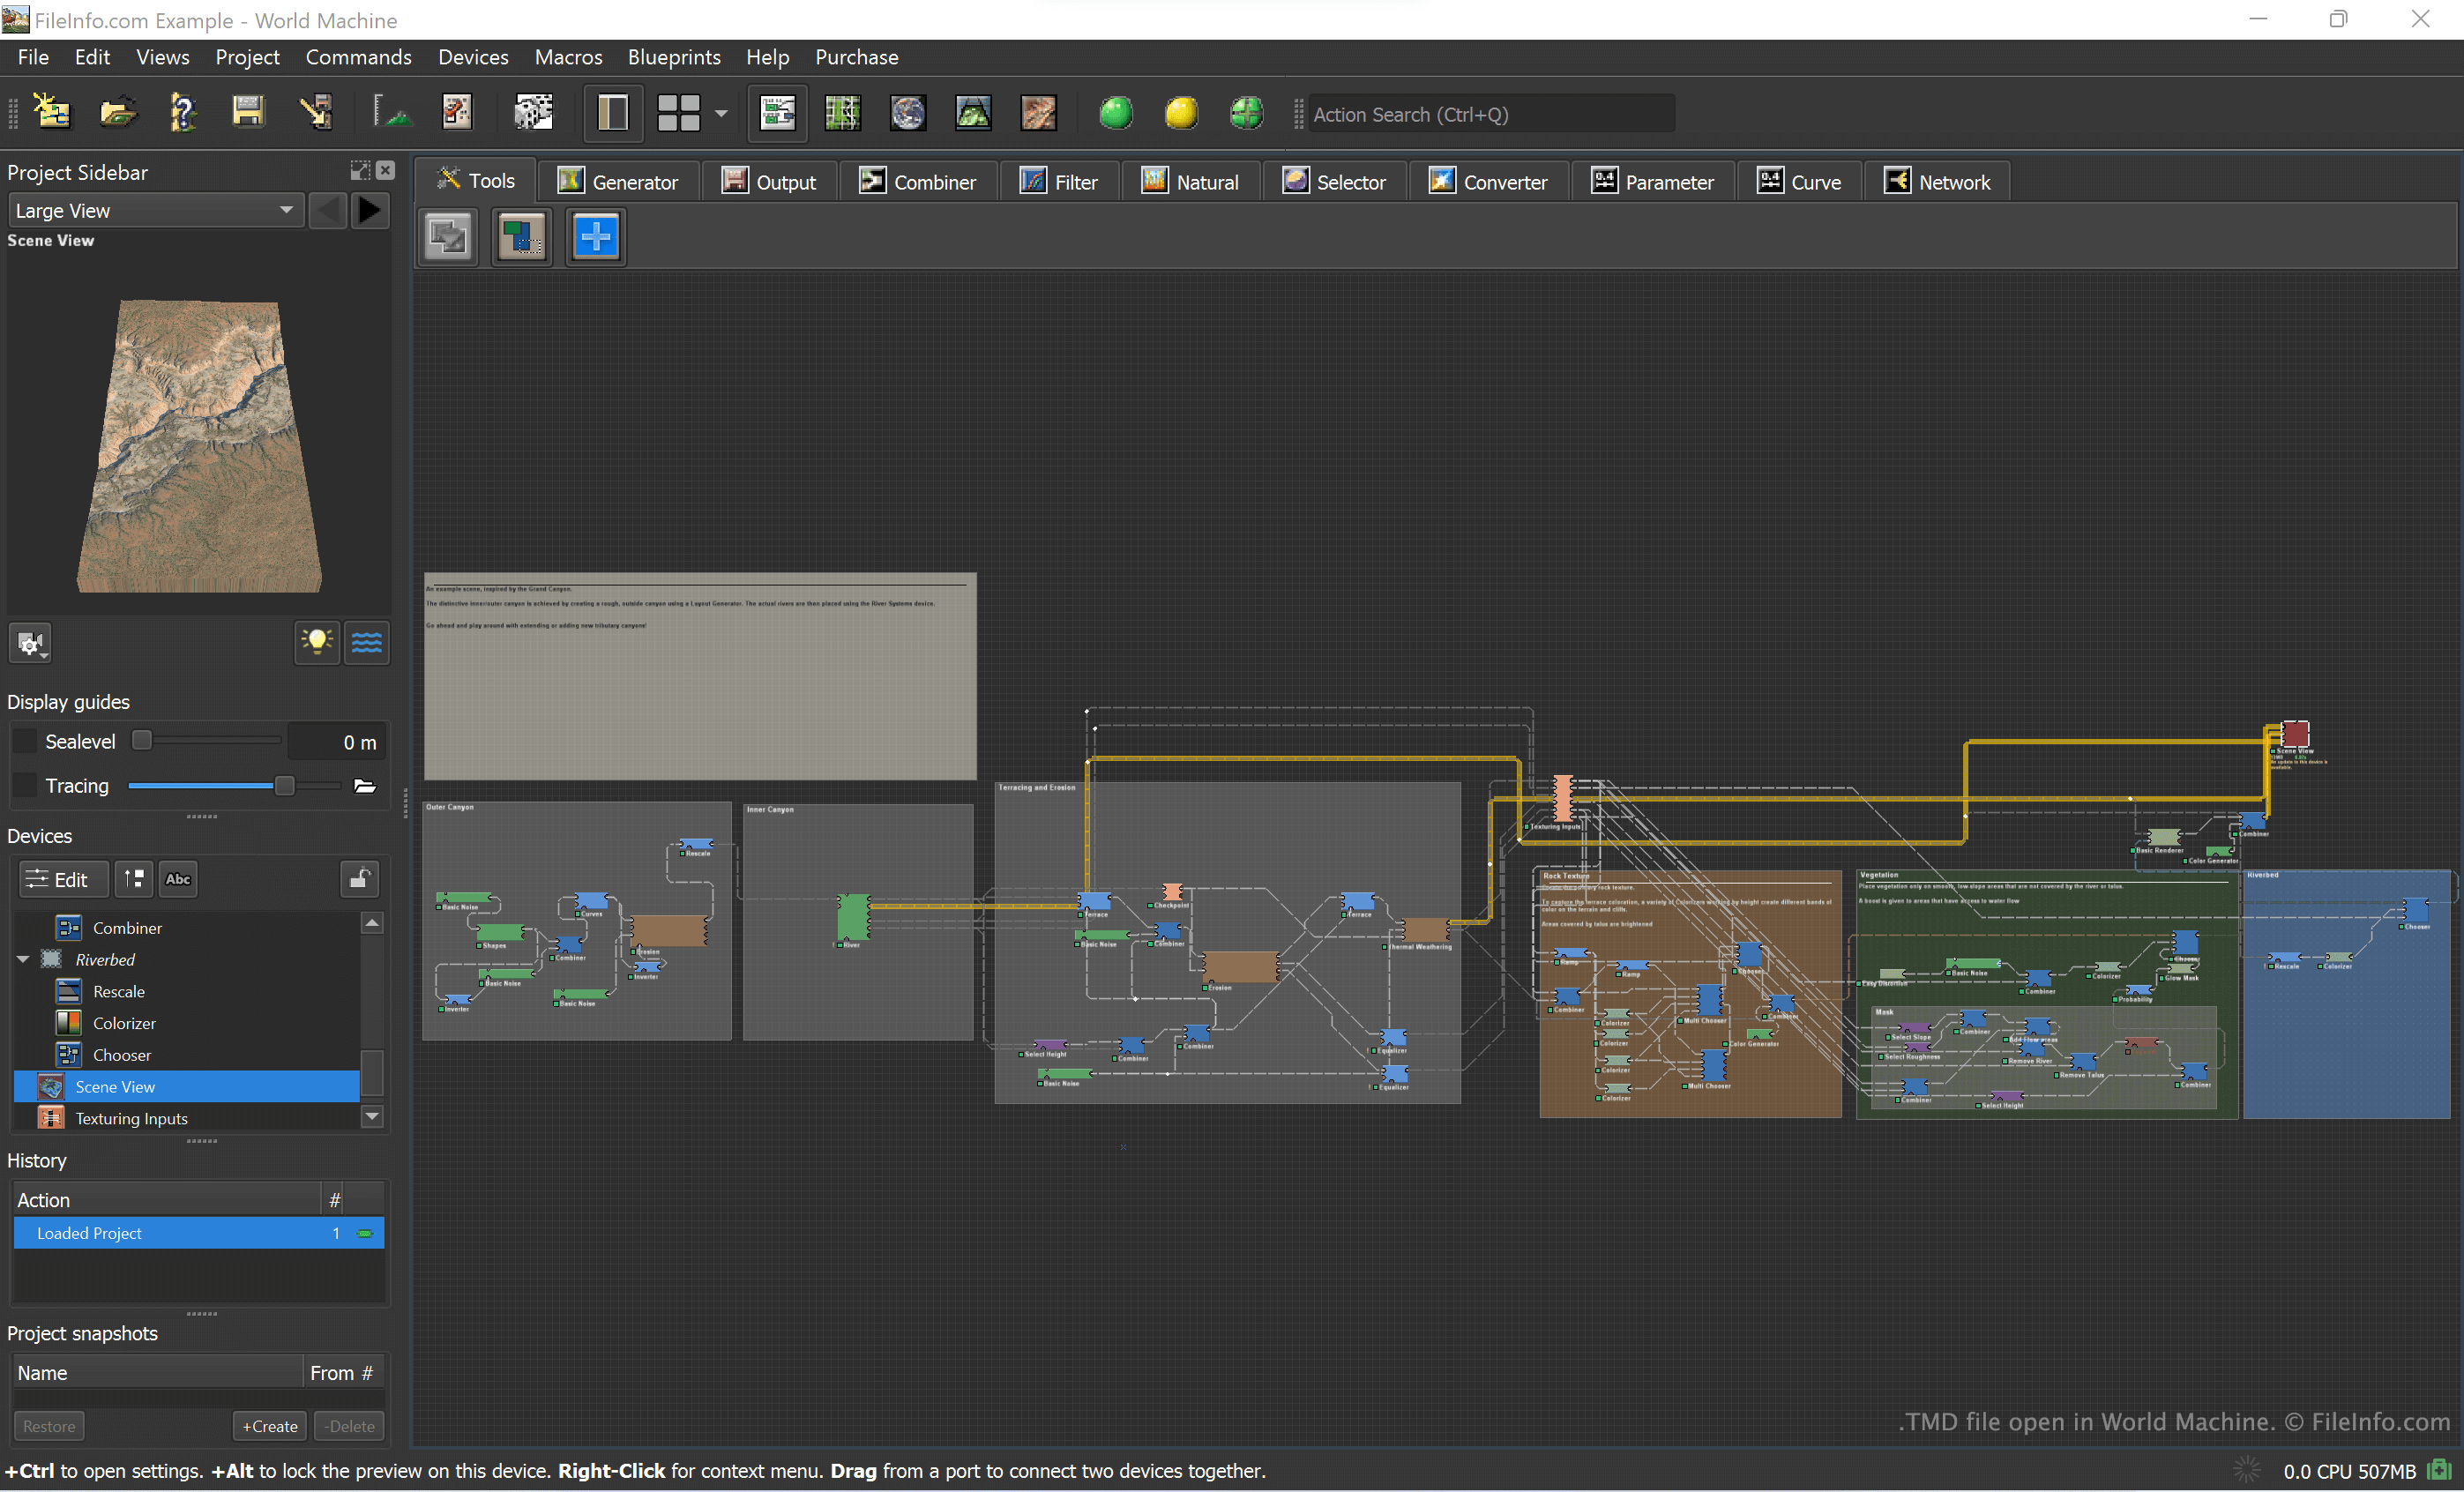Screen dimensions: 2464x1492
Task: Click the green-blue selection tool icon
Action: click(521, 237)
